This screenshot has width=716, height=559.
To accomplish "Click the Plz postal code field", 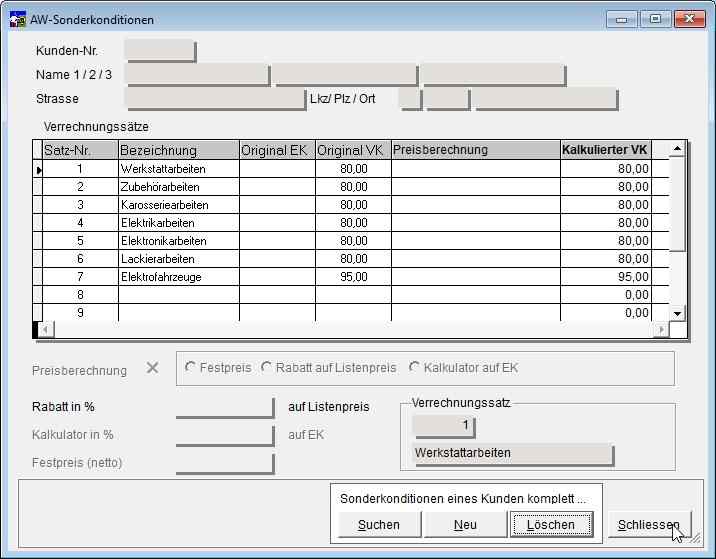I will click(448, 99).
